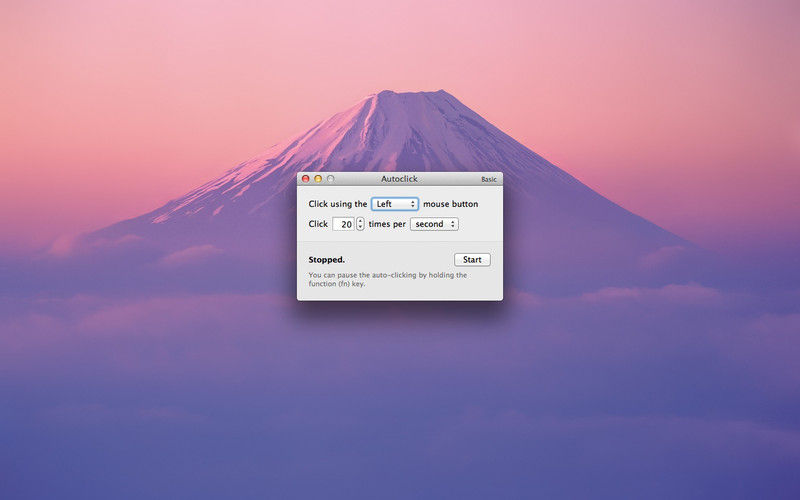The height and width of the screenshot is (500, 800).
Task: Switch mode via the Basic button in title bar
Action: (x=489, y=179)
